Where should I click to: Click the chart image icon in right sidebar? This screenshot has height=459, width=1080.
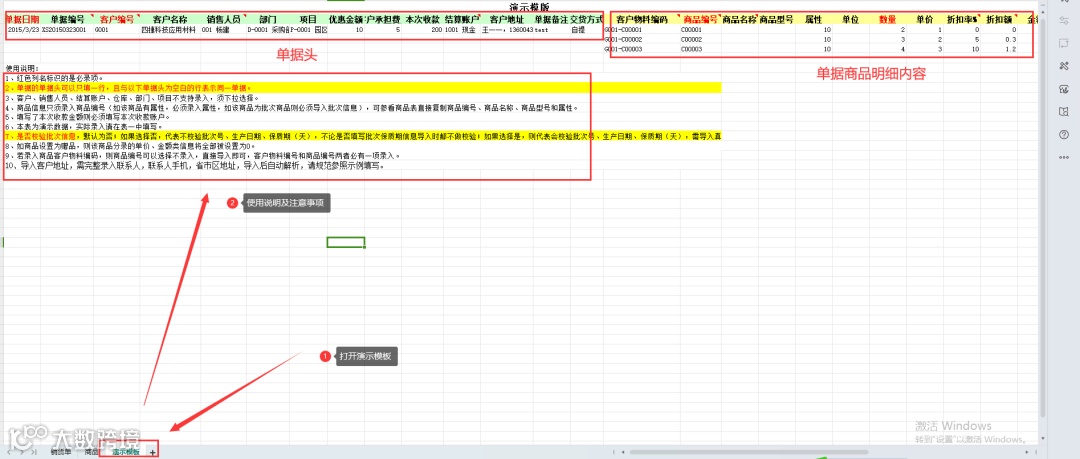coord(1063,89)
